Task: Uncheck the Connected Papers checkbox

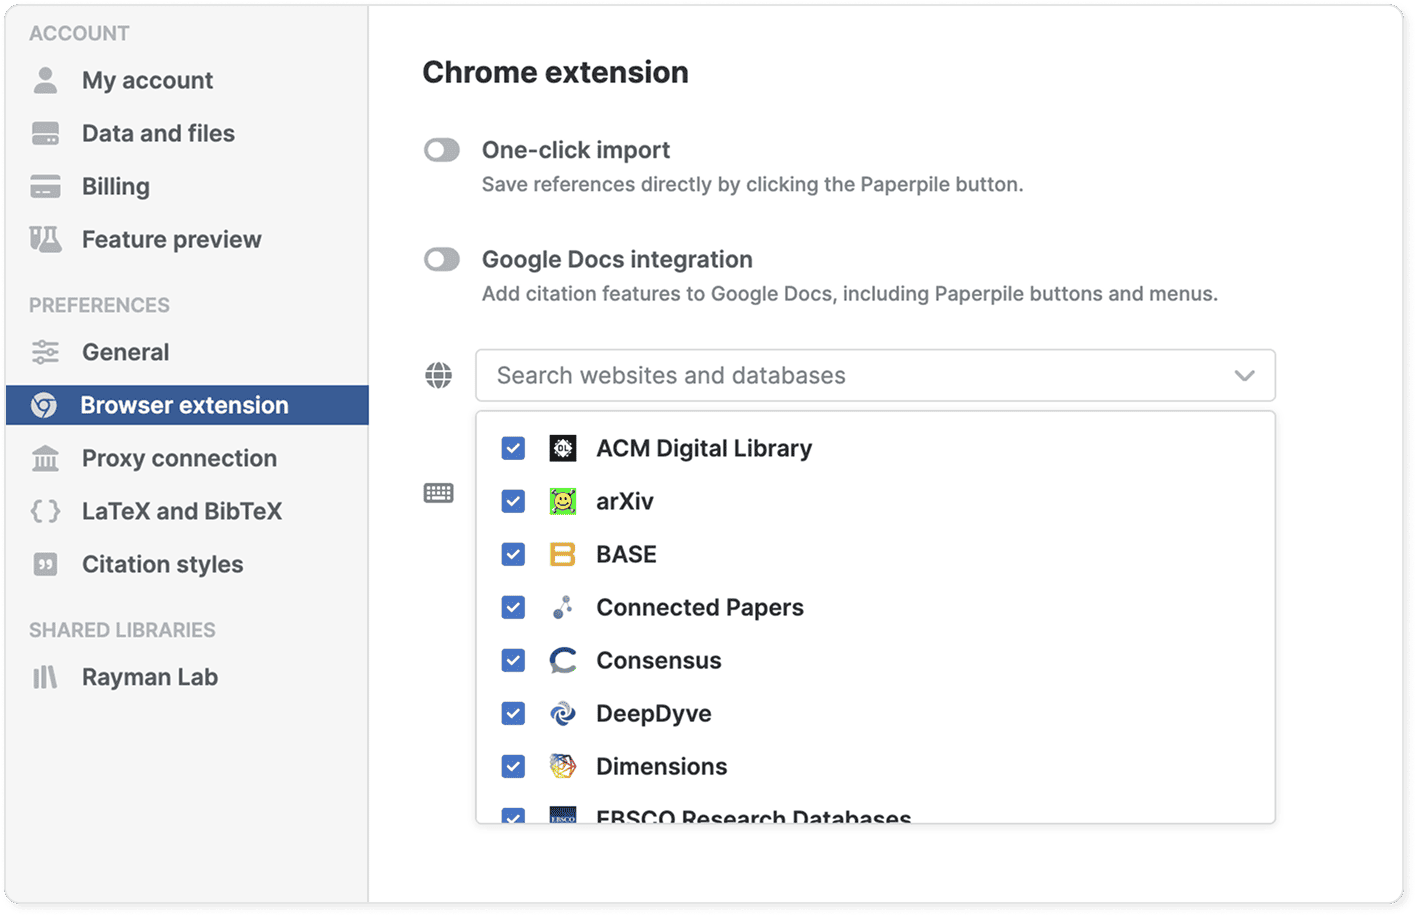Action: [513, 607]
